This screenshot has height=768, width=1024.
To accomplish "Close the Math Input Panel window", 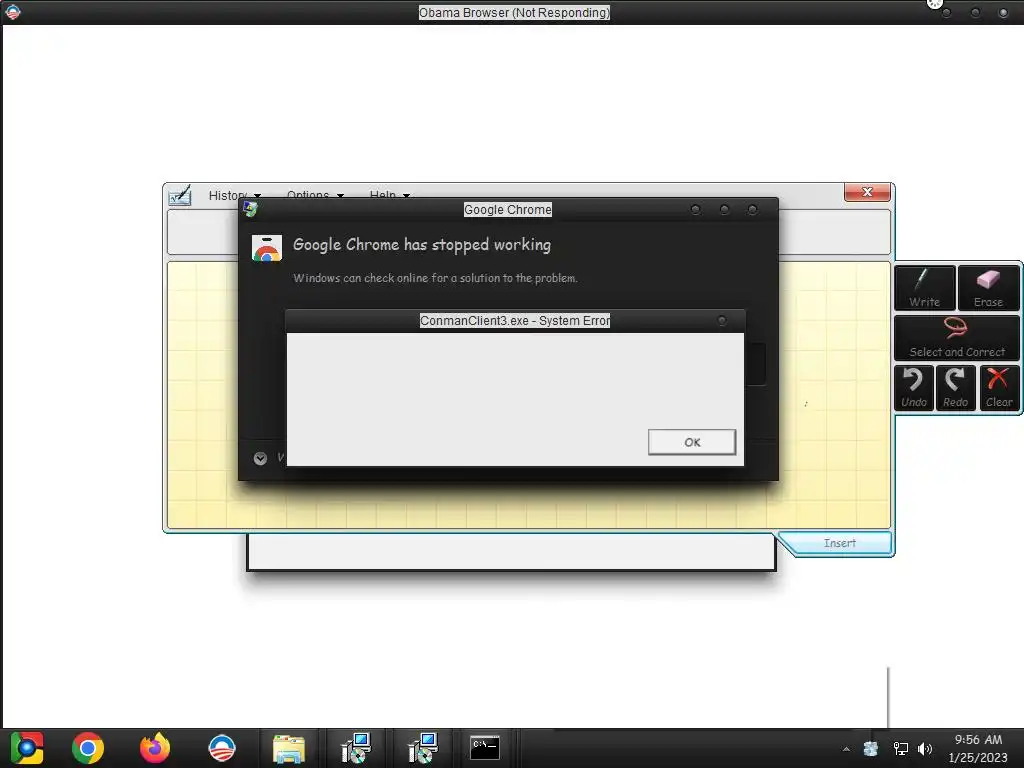I will pos(867,192).
